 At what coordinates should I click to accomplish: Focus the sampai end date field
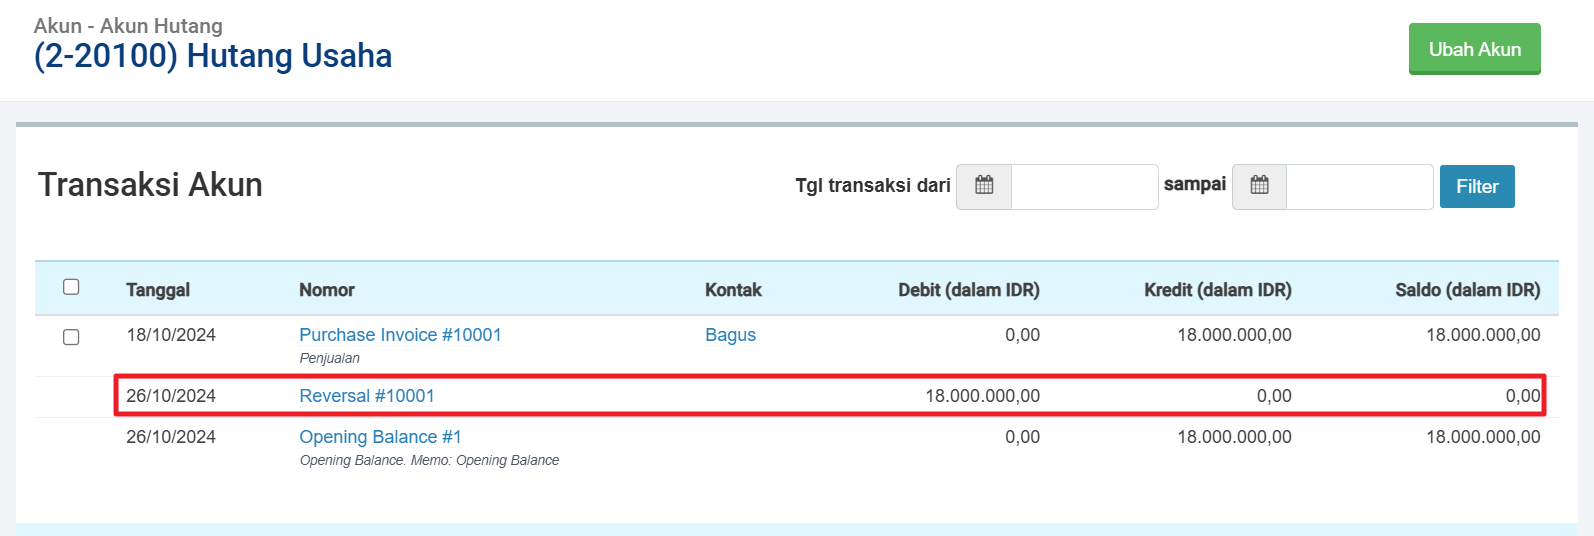pyautogui.click(x=1360, y=187)
